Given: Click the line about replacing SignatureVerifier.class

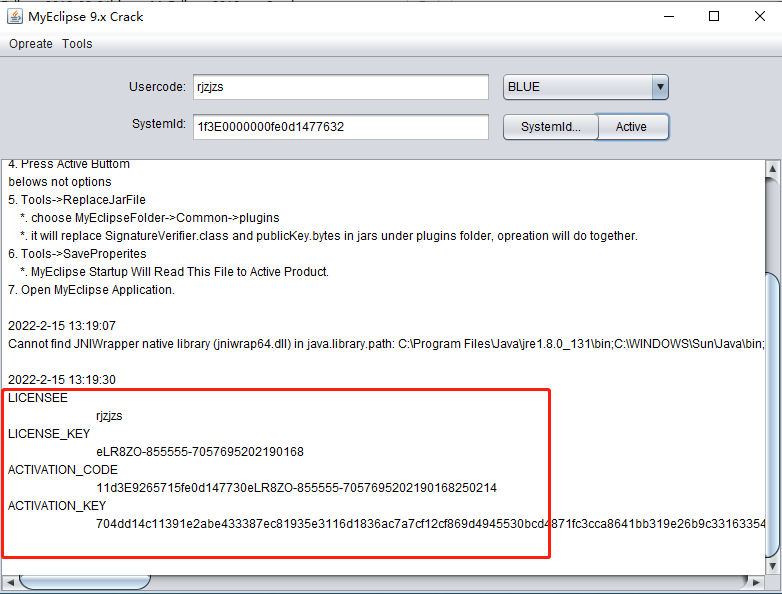Looking at the screenshot, I should 329,236.
